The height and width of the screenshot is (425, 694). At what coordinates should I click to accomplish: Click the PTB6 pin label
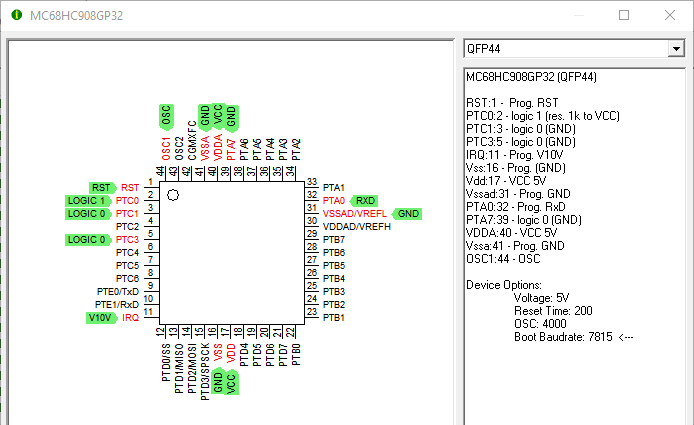[x=334, y=253]
